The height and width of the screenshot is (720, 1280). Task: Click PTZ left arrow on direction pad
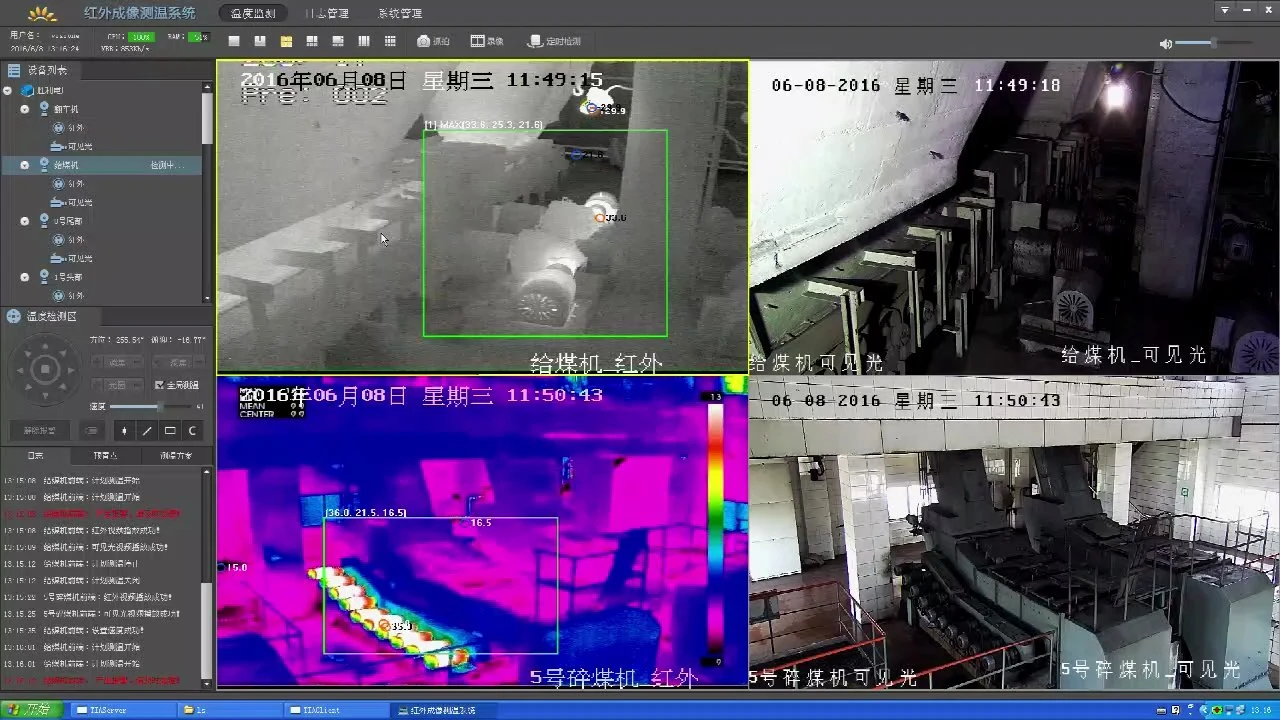point(21,371)
